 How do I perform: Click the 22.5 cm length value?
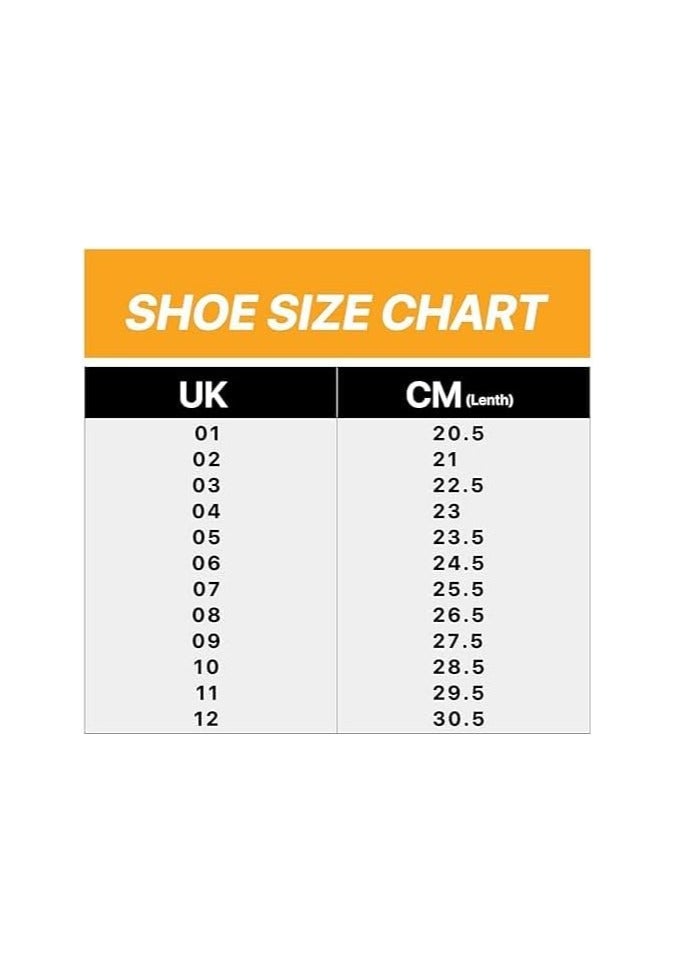(458, 486)
